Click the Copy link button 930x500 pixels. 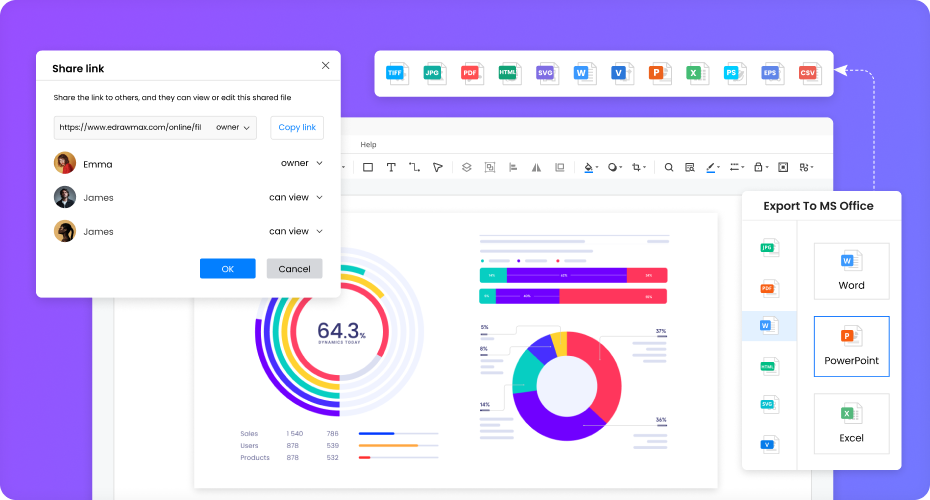(297, 127)
